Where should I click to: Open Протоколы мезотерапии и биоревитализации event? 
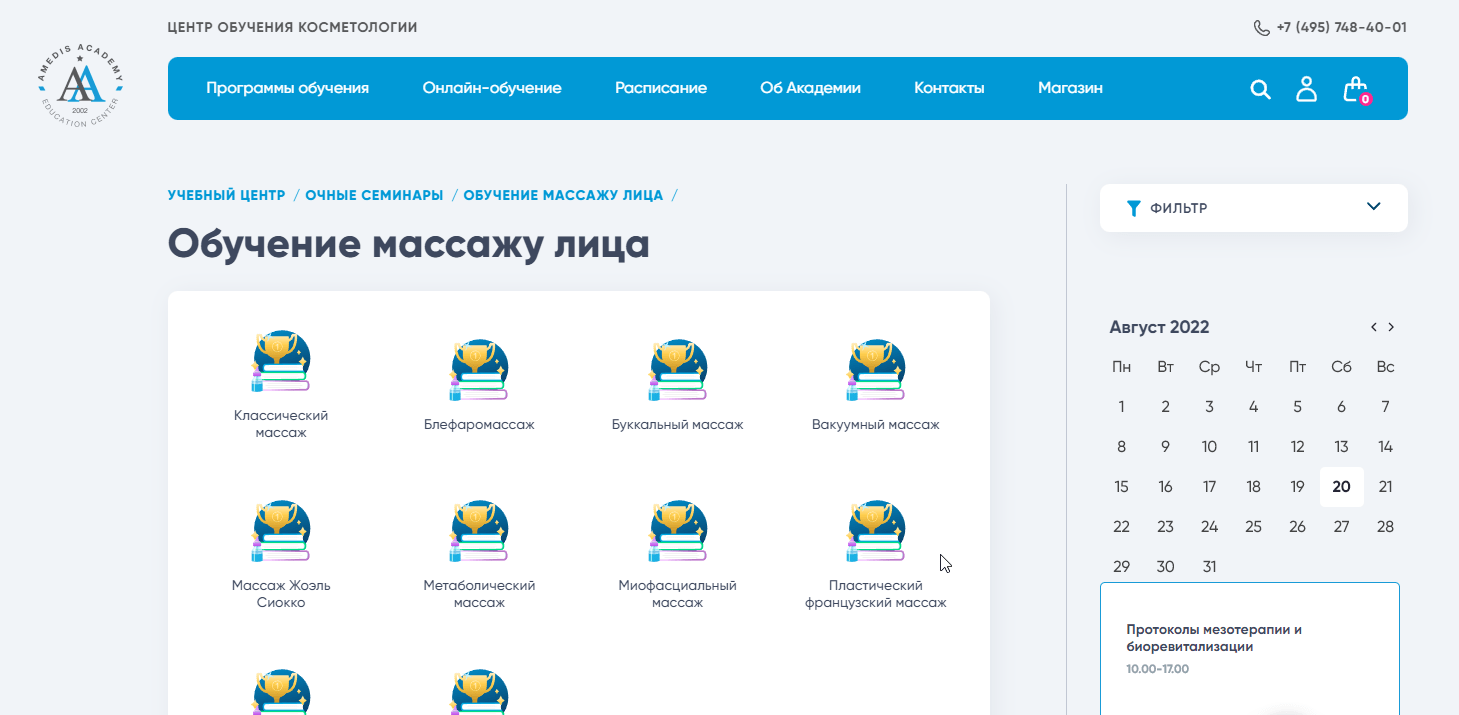1214,638
